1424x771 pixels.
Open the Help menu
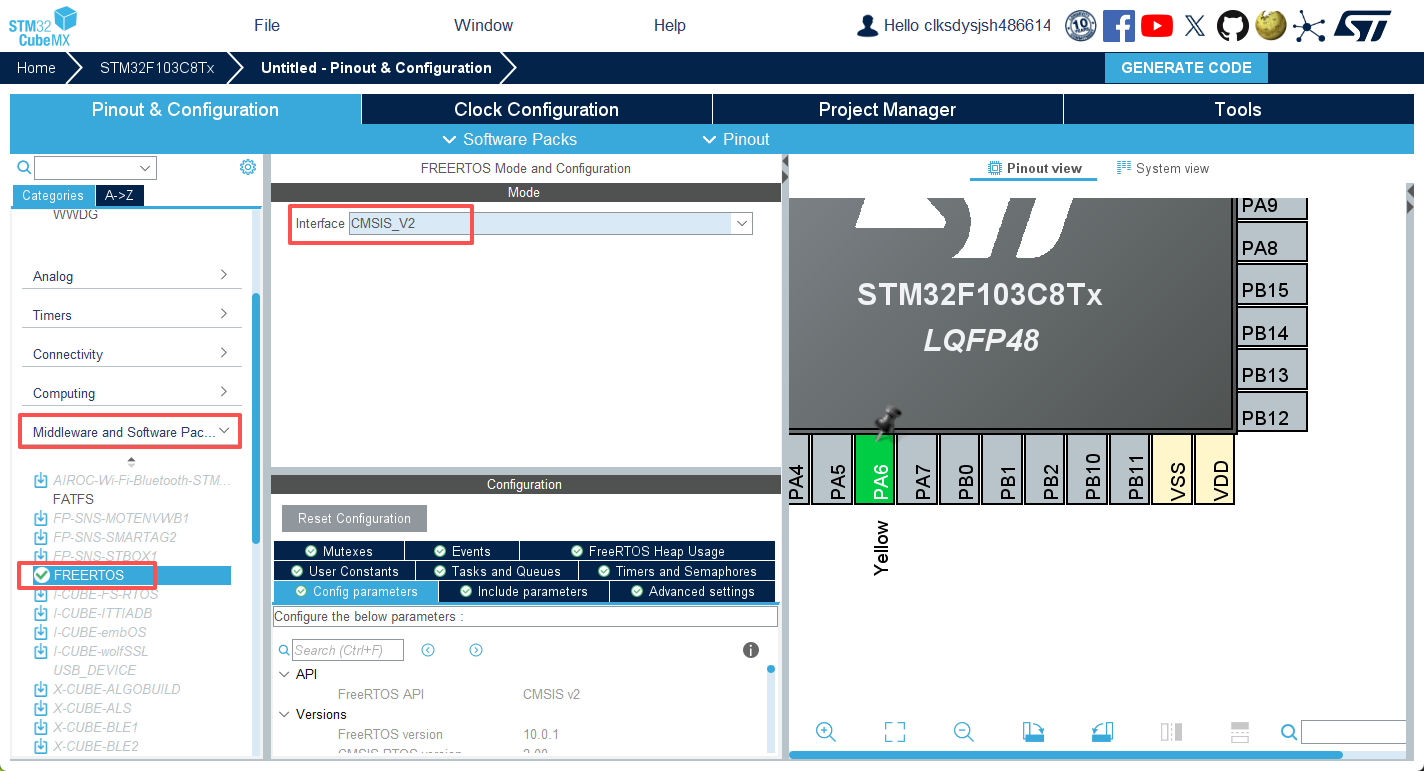tap(670, 25)
